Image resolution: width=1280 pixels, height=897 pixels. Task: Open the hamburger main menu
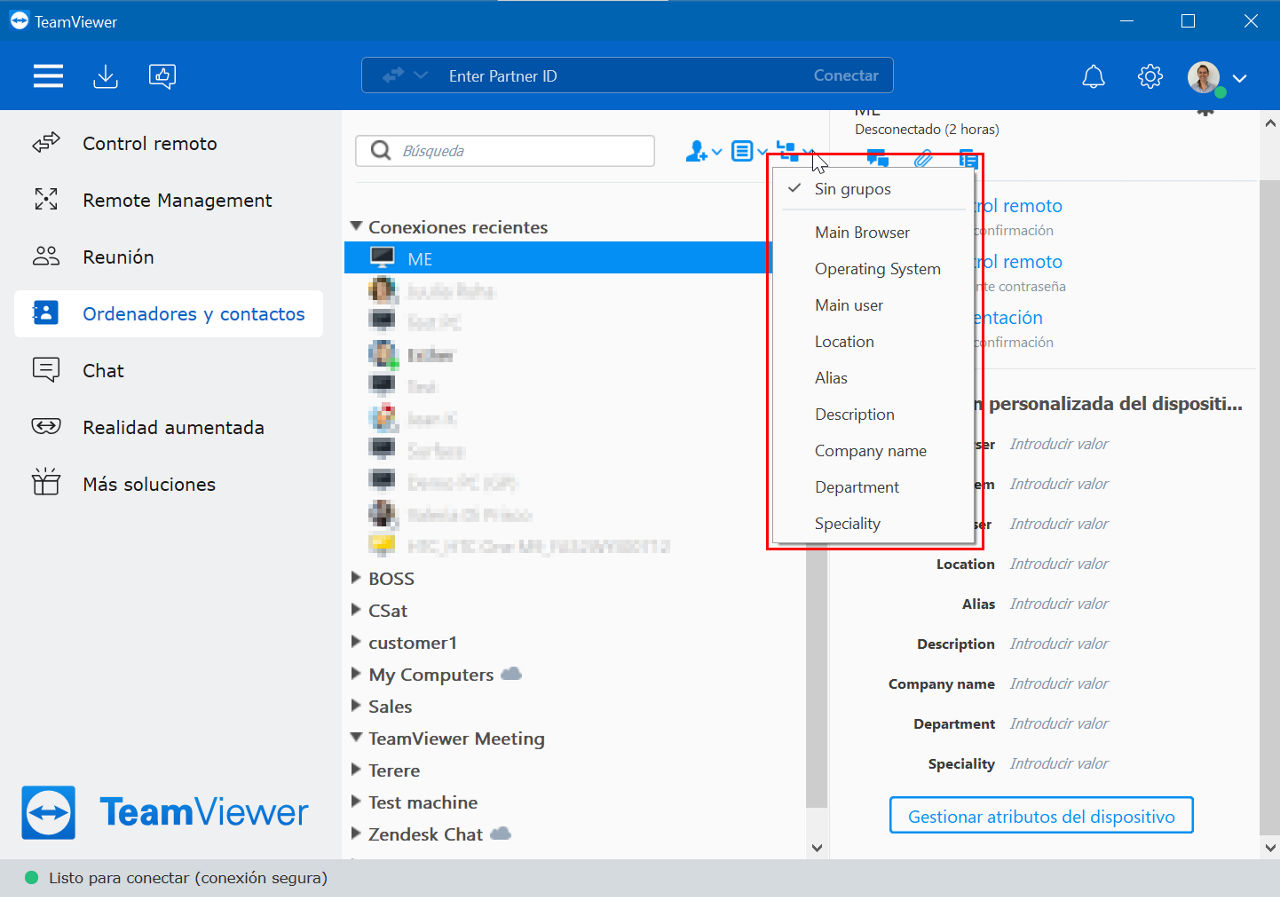(48, 76)
